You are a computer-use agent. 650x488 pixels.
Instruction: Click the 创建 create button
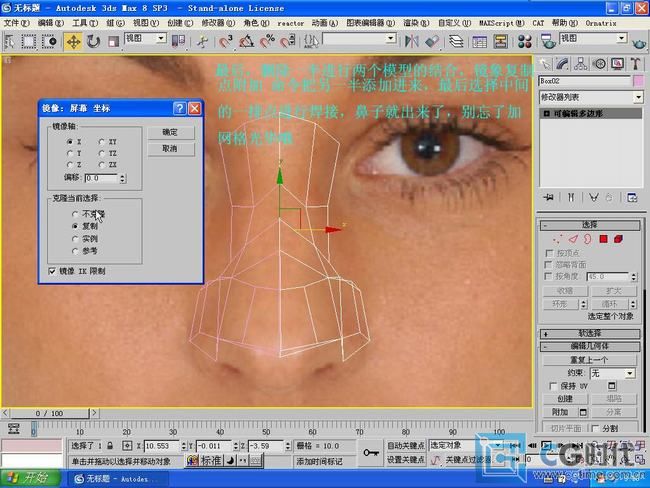[565, 399]
